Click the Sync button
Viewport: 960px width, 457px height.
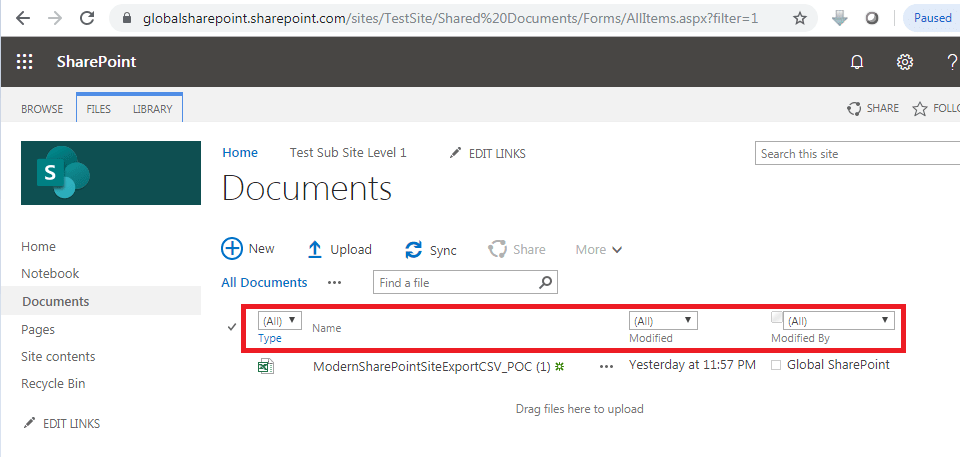point(430,250)
